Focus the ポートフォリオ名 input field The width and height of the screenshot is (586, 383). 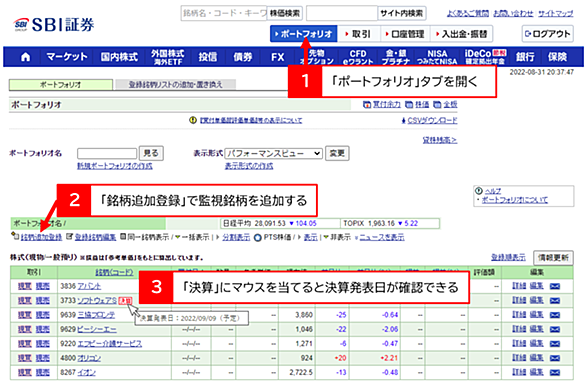coord(107,153)
